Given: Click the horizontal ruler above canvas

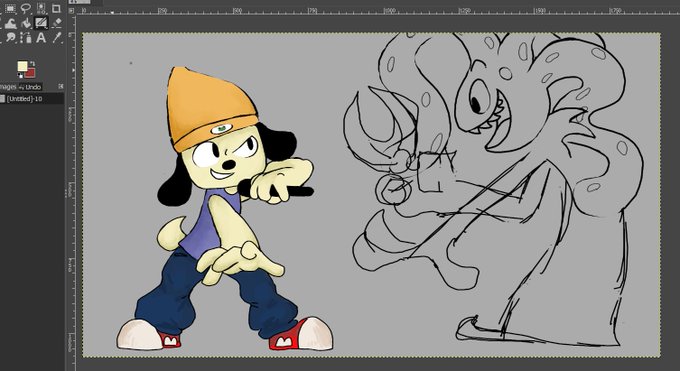Looking at the screenshot, I should tap(378, 10).
